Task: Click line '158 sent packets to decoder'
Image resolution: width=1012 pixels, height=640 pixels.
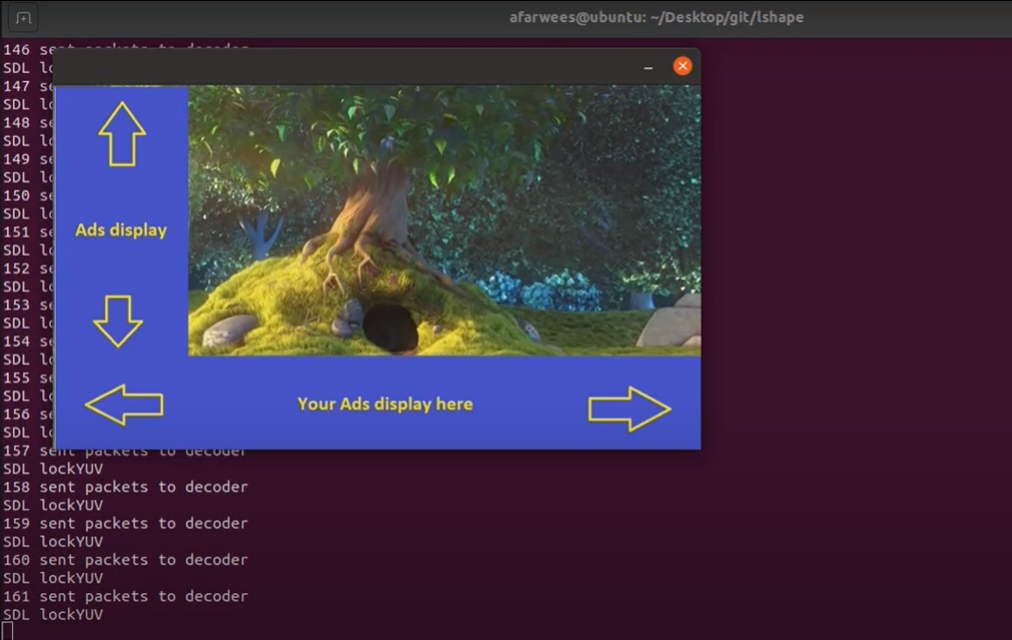Action: coord(125,487)
